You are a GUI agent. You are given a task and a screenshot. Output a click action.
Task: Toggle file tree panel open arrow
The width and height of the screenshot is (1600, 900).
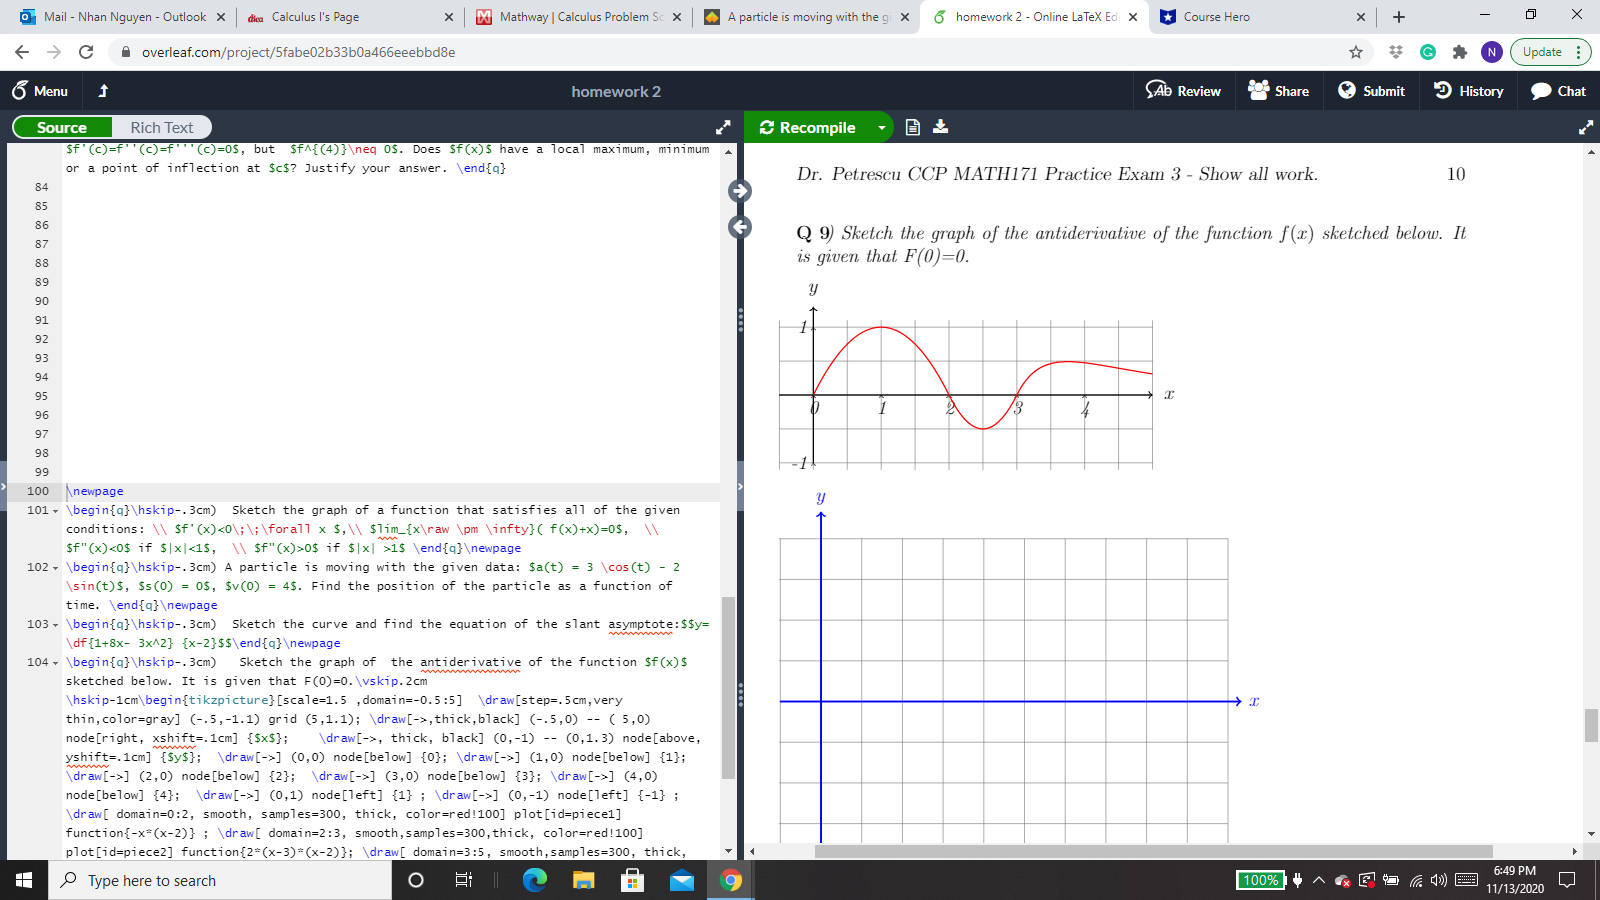click(x=3, y=487)
